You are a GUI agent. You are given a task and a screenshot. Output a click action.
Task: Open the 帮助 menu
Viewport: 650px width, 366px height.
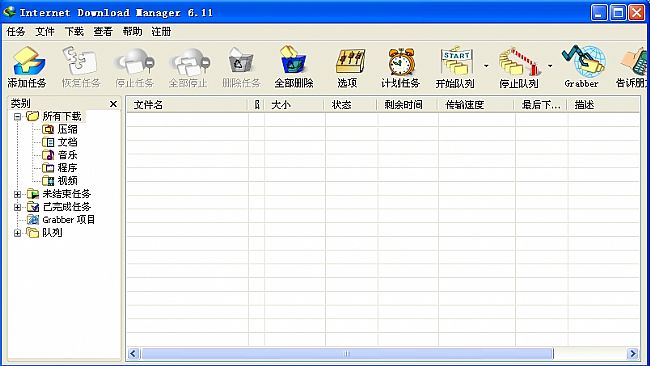click(x=132, y=32)
